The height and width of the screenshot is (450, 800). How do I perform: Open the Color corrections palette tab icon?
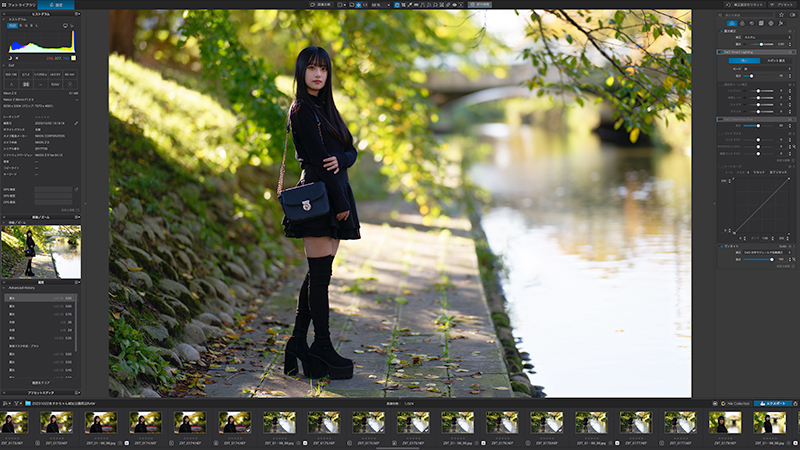(742, 23)
